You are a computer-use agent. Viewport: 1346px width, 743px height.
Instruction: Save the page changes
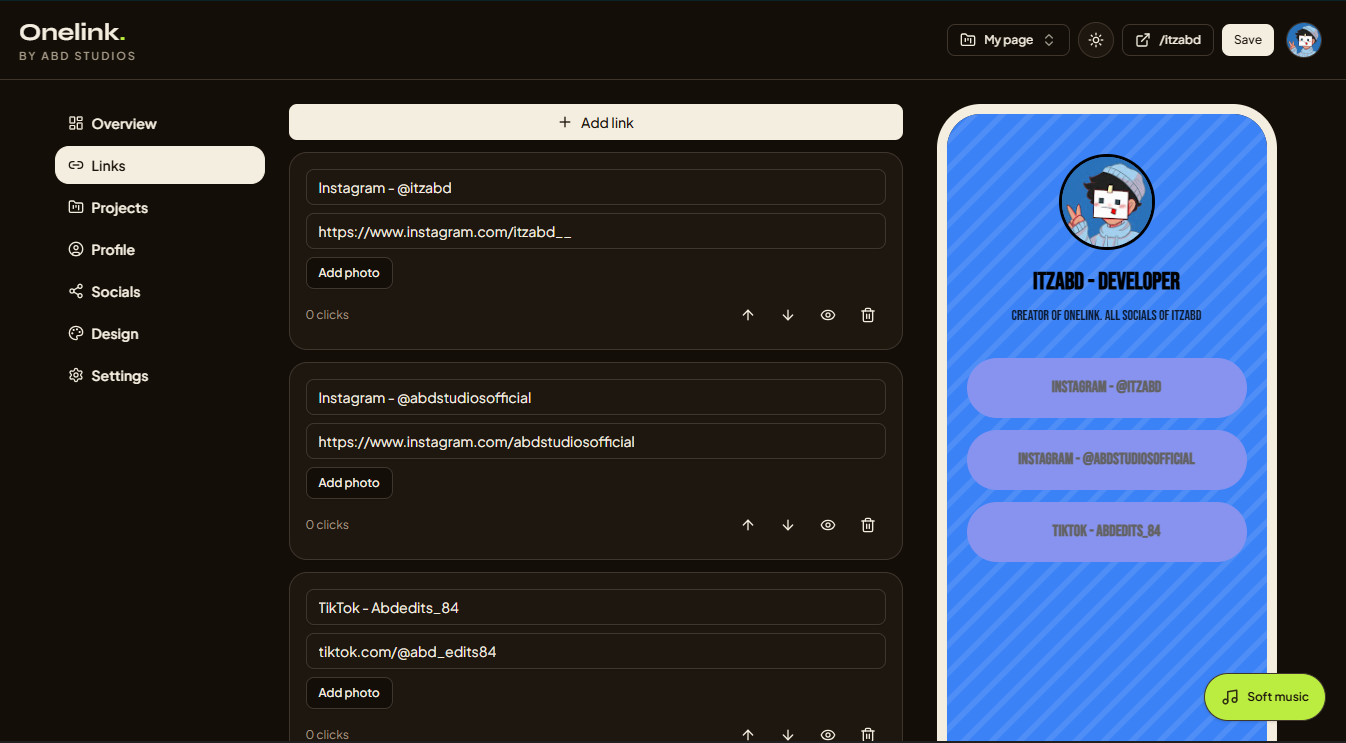pos(1248,40)
